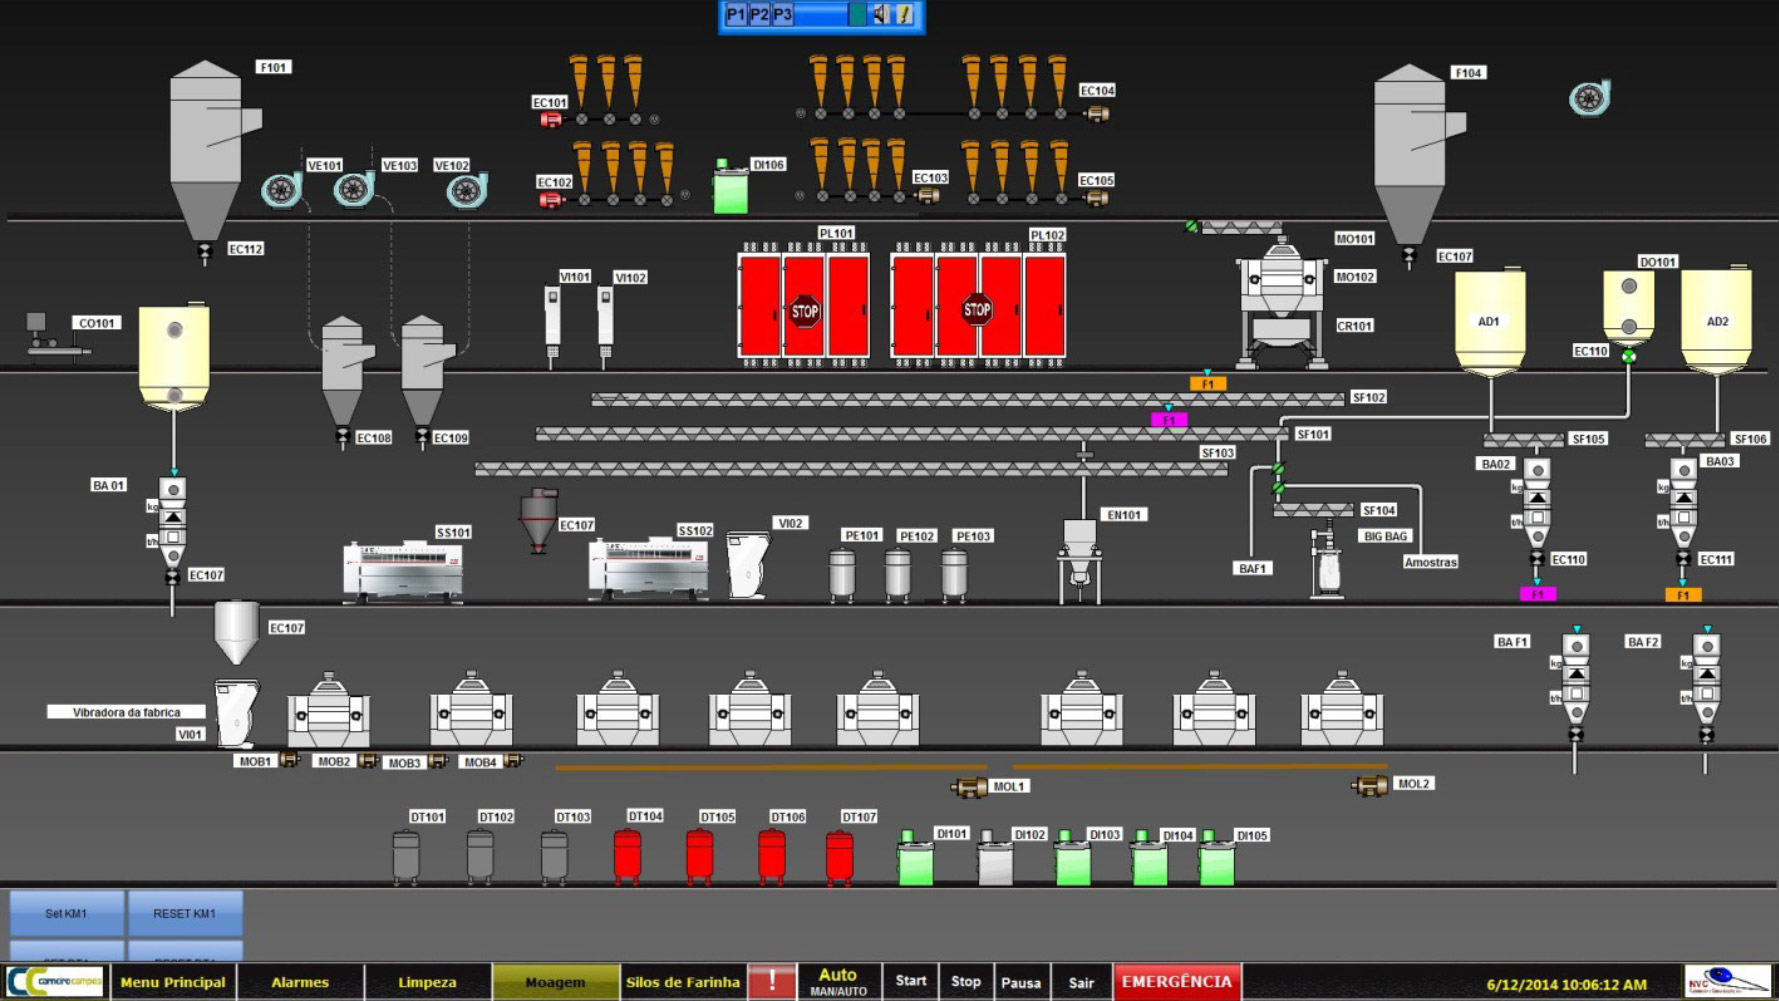Switch to Silos de Farinha screen

coord(683,982)
